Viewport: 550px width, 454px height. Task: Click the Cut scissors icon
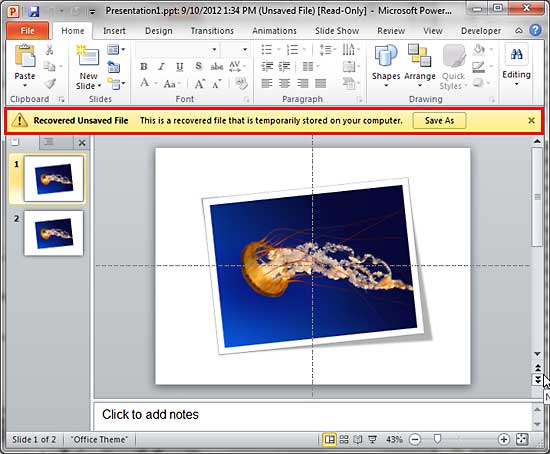[x=49, y=50]
